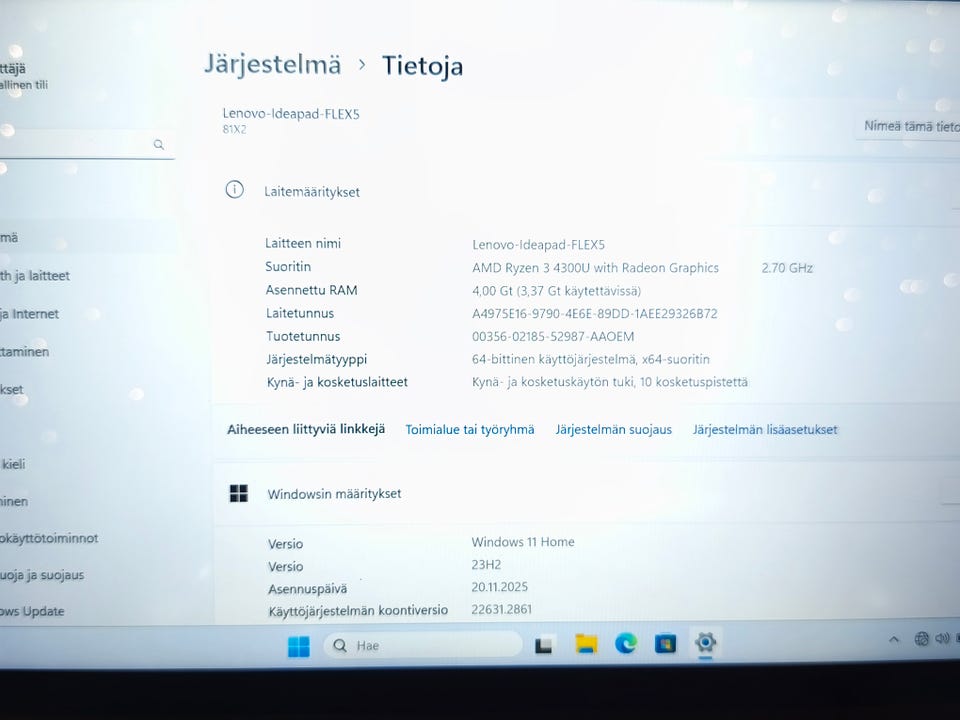Go back to Järjestelmä breadcrumb

click(x=272, y=64)
